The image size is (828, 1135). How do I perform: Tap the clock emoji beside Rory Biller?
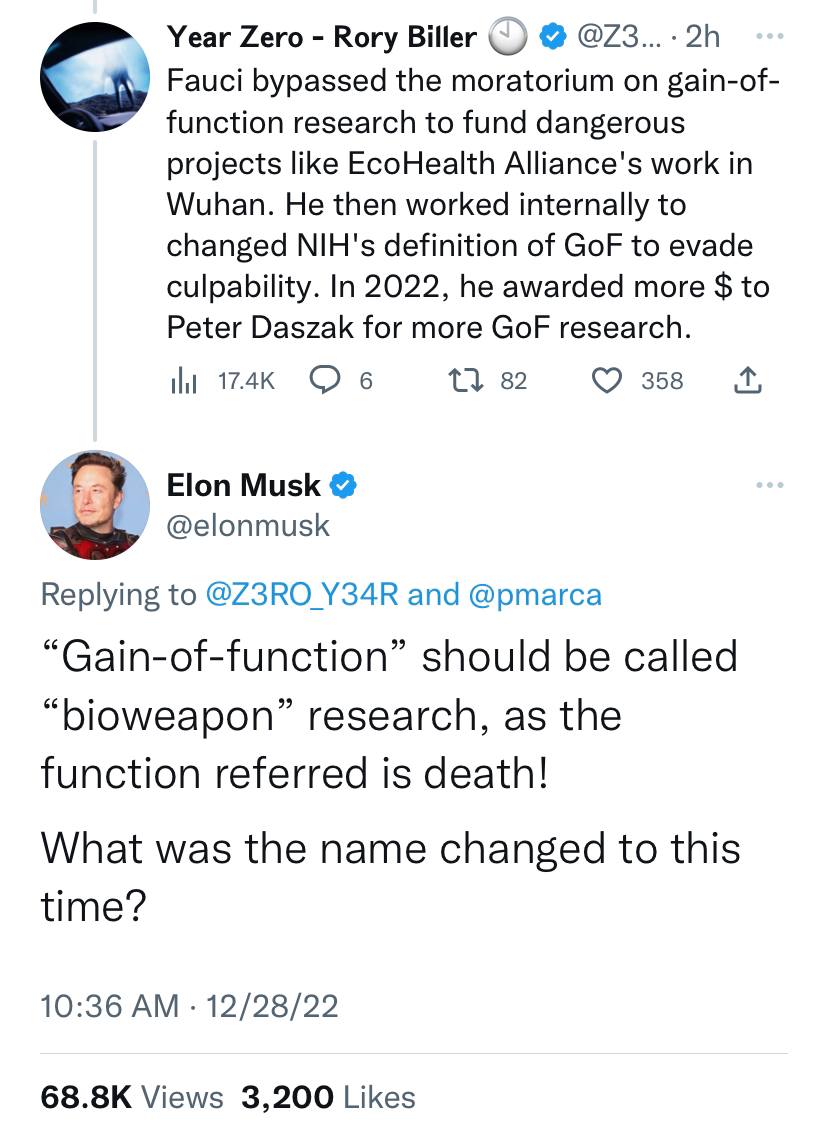508,37
